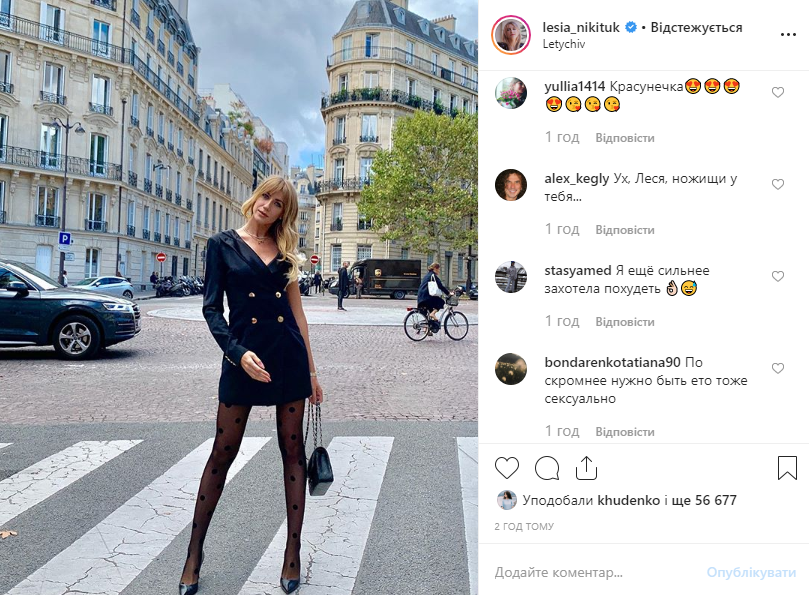Like stasyamed's comment heart

tap(778, 276)
